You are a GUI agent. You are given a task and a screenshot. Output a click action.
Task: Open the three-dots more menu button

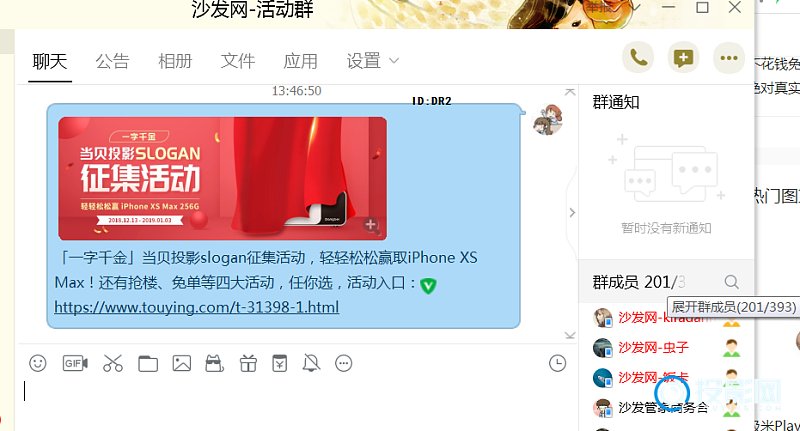pos(729,58)
